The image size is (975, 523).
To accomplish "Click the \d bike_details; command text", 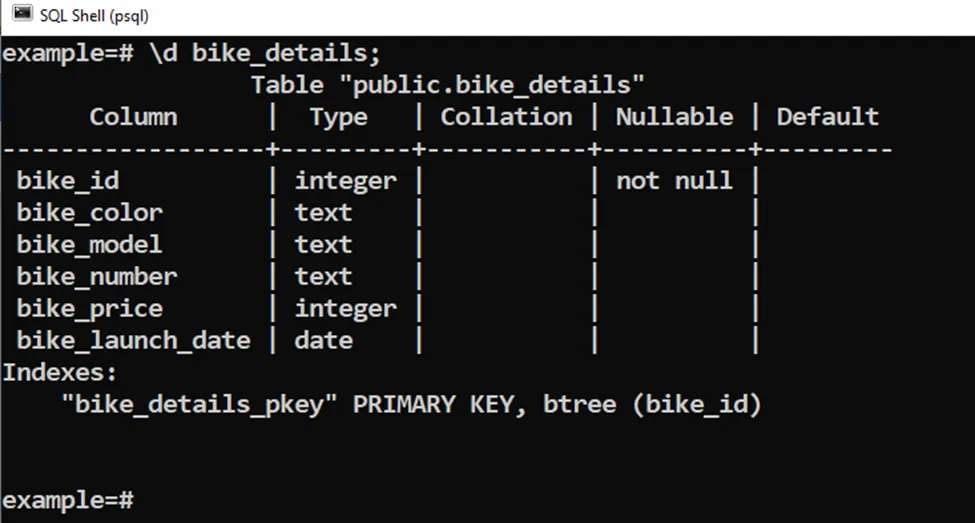I will pos(265,53).
